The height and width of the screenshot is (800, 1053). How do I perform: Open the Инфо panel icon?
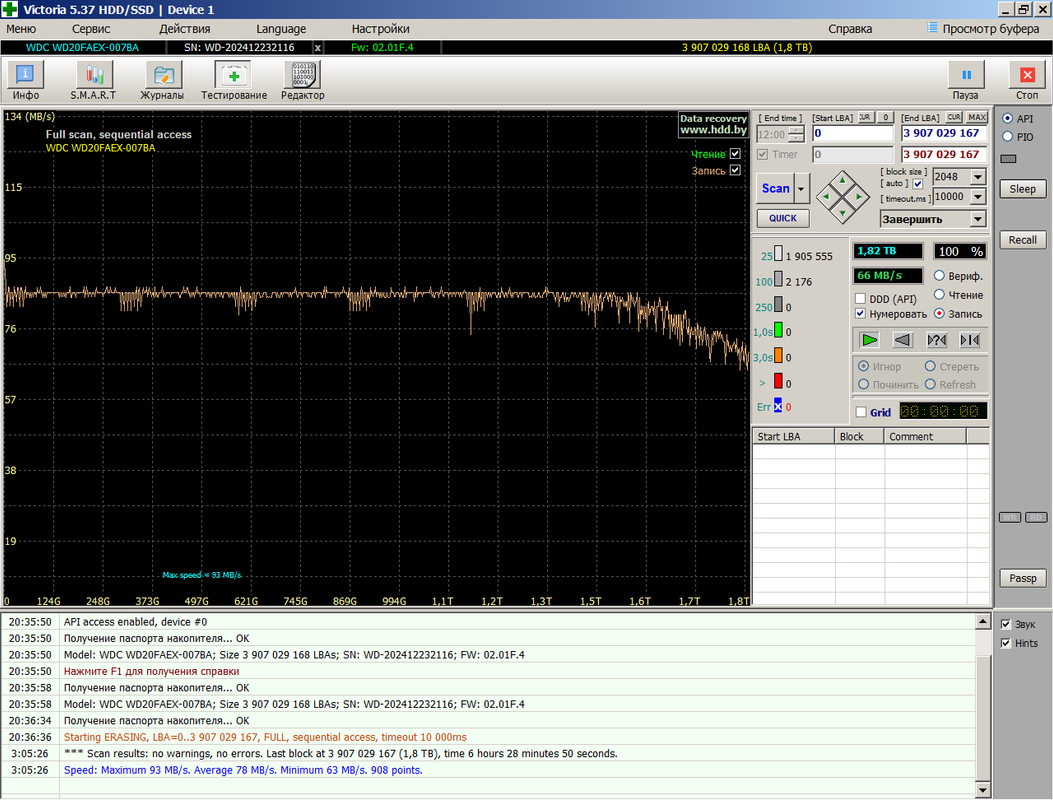25,74
